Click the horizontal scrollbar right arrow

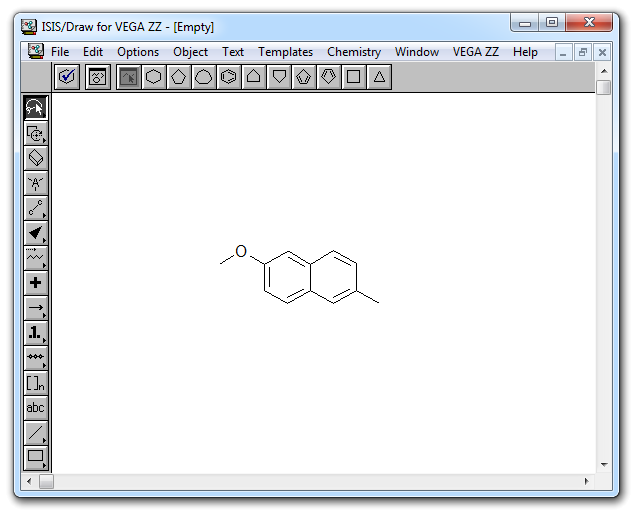pyautogui.click(x=589, y=482)
